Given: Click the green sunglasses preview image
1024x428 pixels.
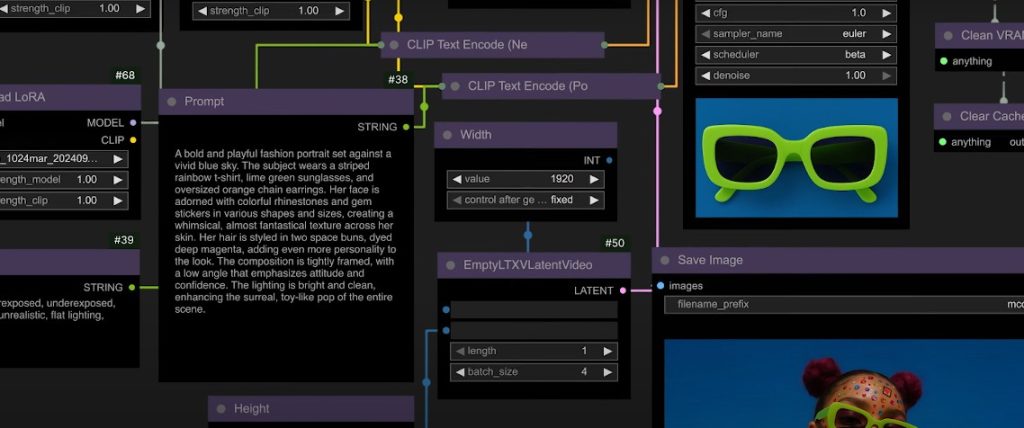Looking at the screenshot, I should click(x=796, y=158).
